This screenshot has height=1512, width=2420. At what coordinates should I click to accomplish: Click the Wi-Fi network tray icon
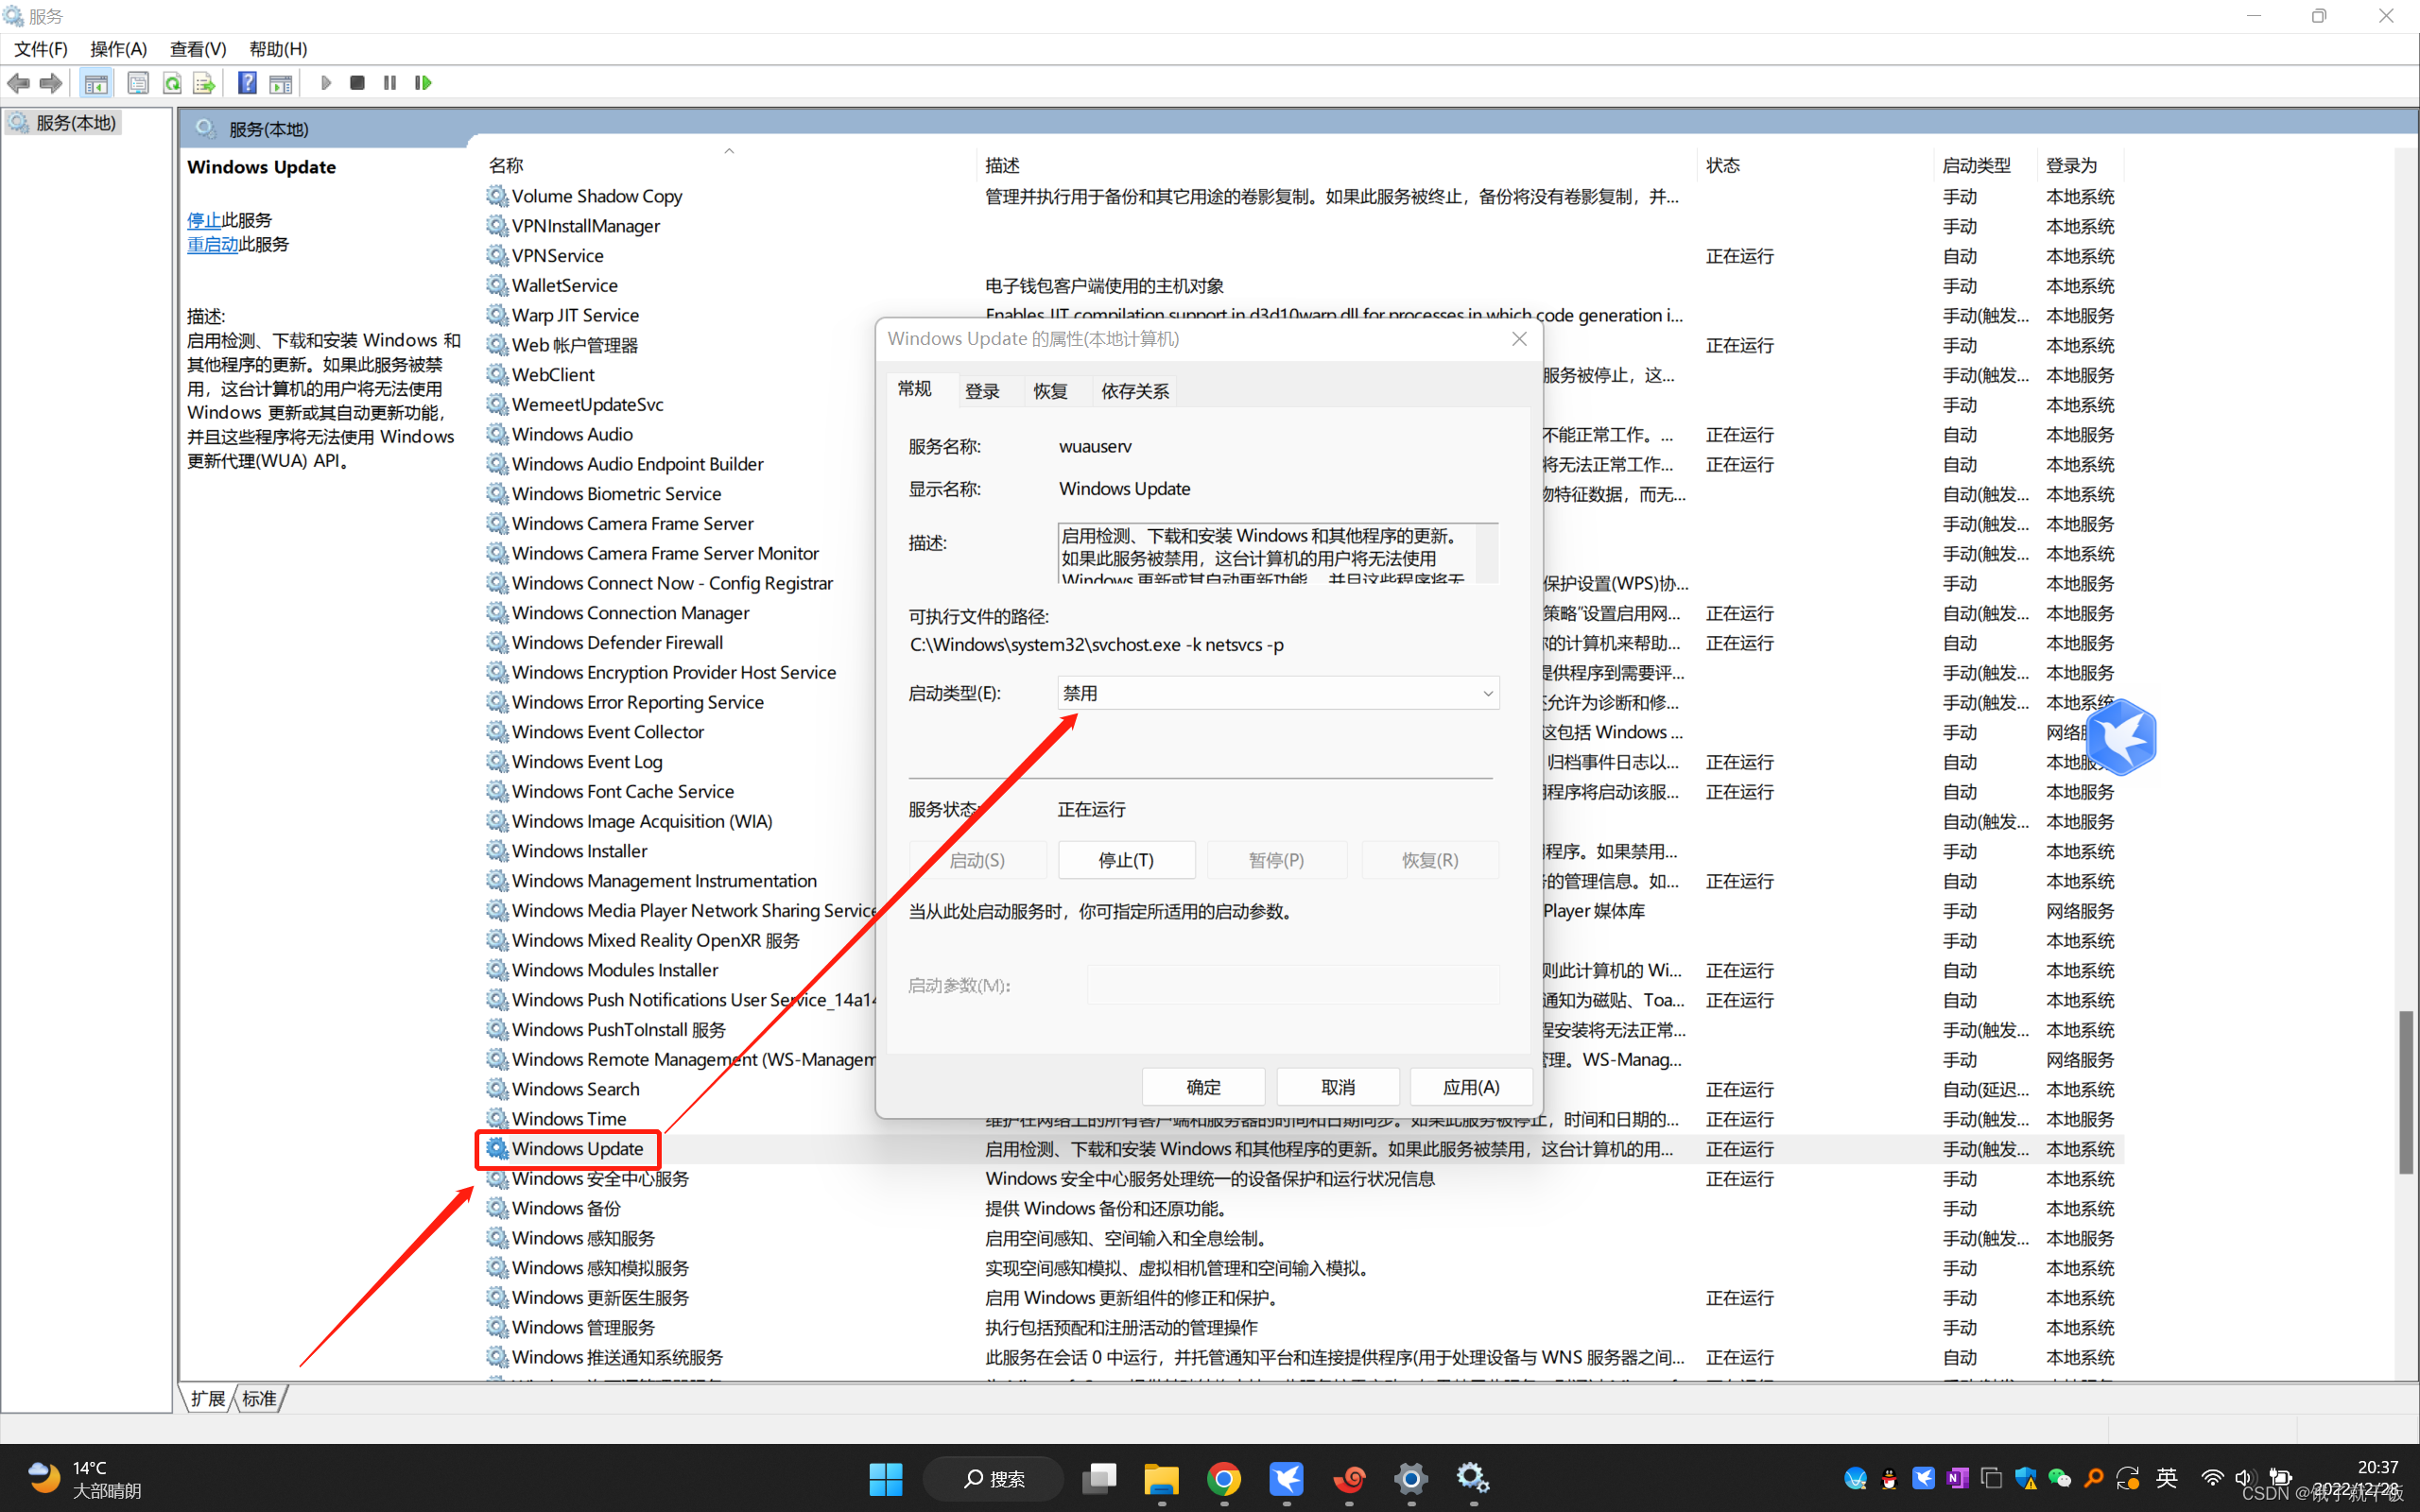click(x=2212, y=1478)
